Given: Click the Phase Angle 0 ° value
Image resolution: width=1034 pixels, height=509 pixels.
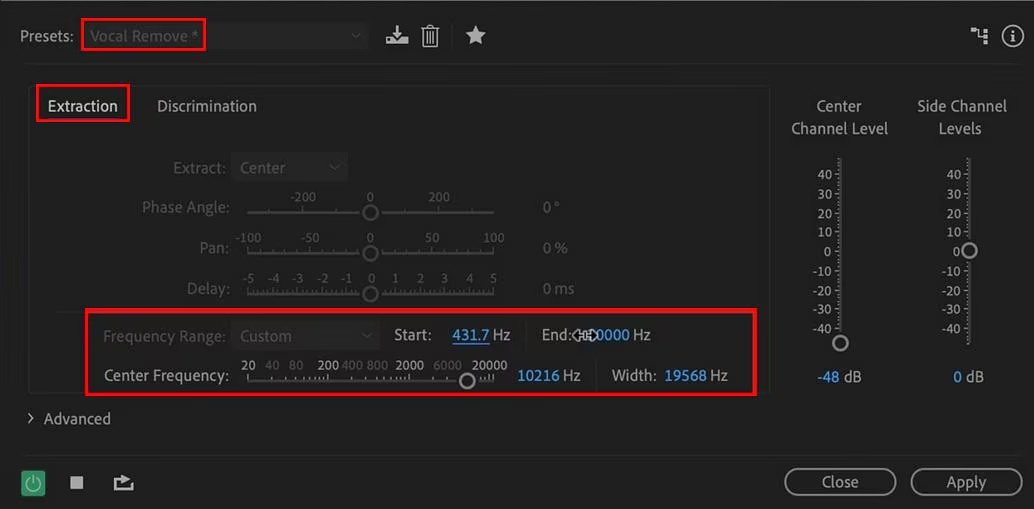Looking at the screenshot, I should pyautogui.click(x=551, y=208).
